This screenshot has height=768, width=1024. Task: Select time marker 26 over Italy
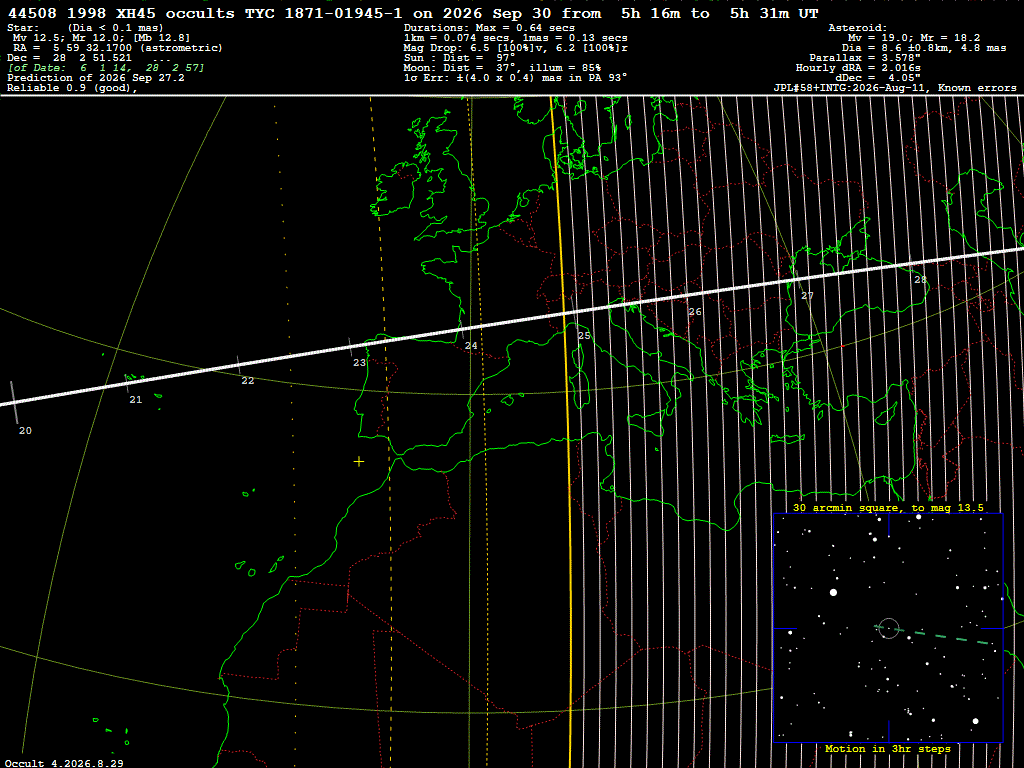click(x=695, y=312)
